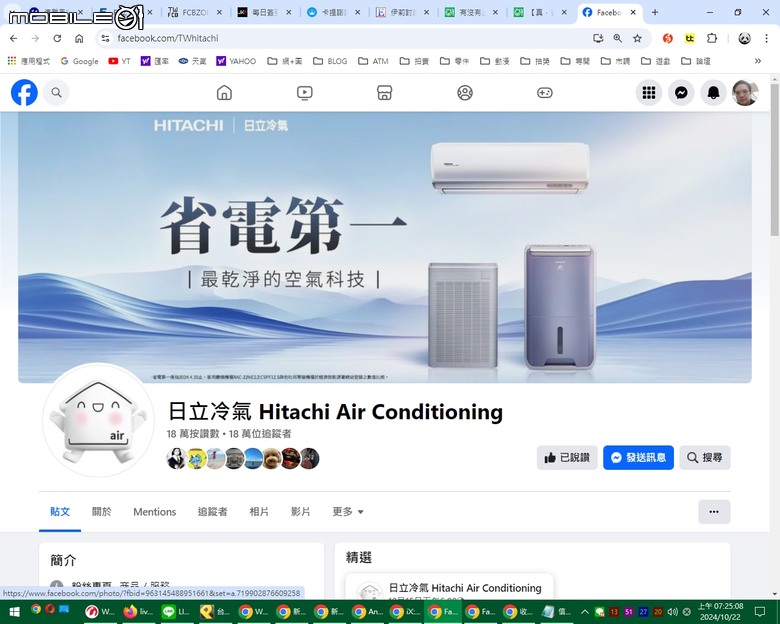Open the Facebook Groups icon
This screenshot has width=780, height=624.
tap(465, 93)
